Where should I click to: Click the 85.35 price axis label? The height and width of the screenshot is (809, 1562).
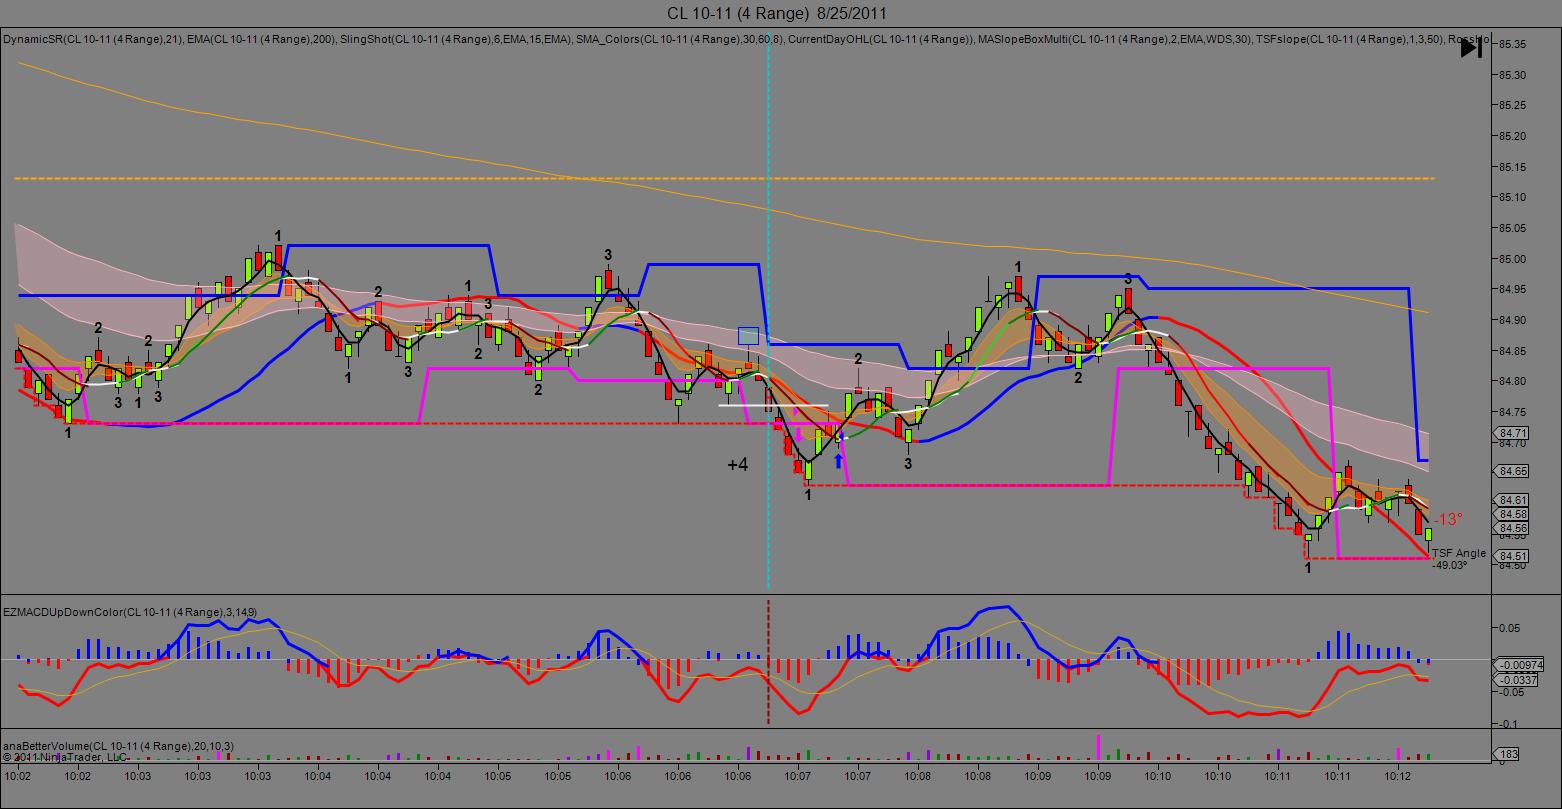(x=1512, y=44)
